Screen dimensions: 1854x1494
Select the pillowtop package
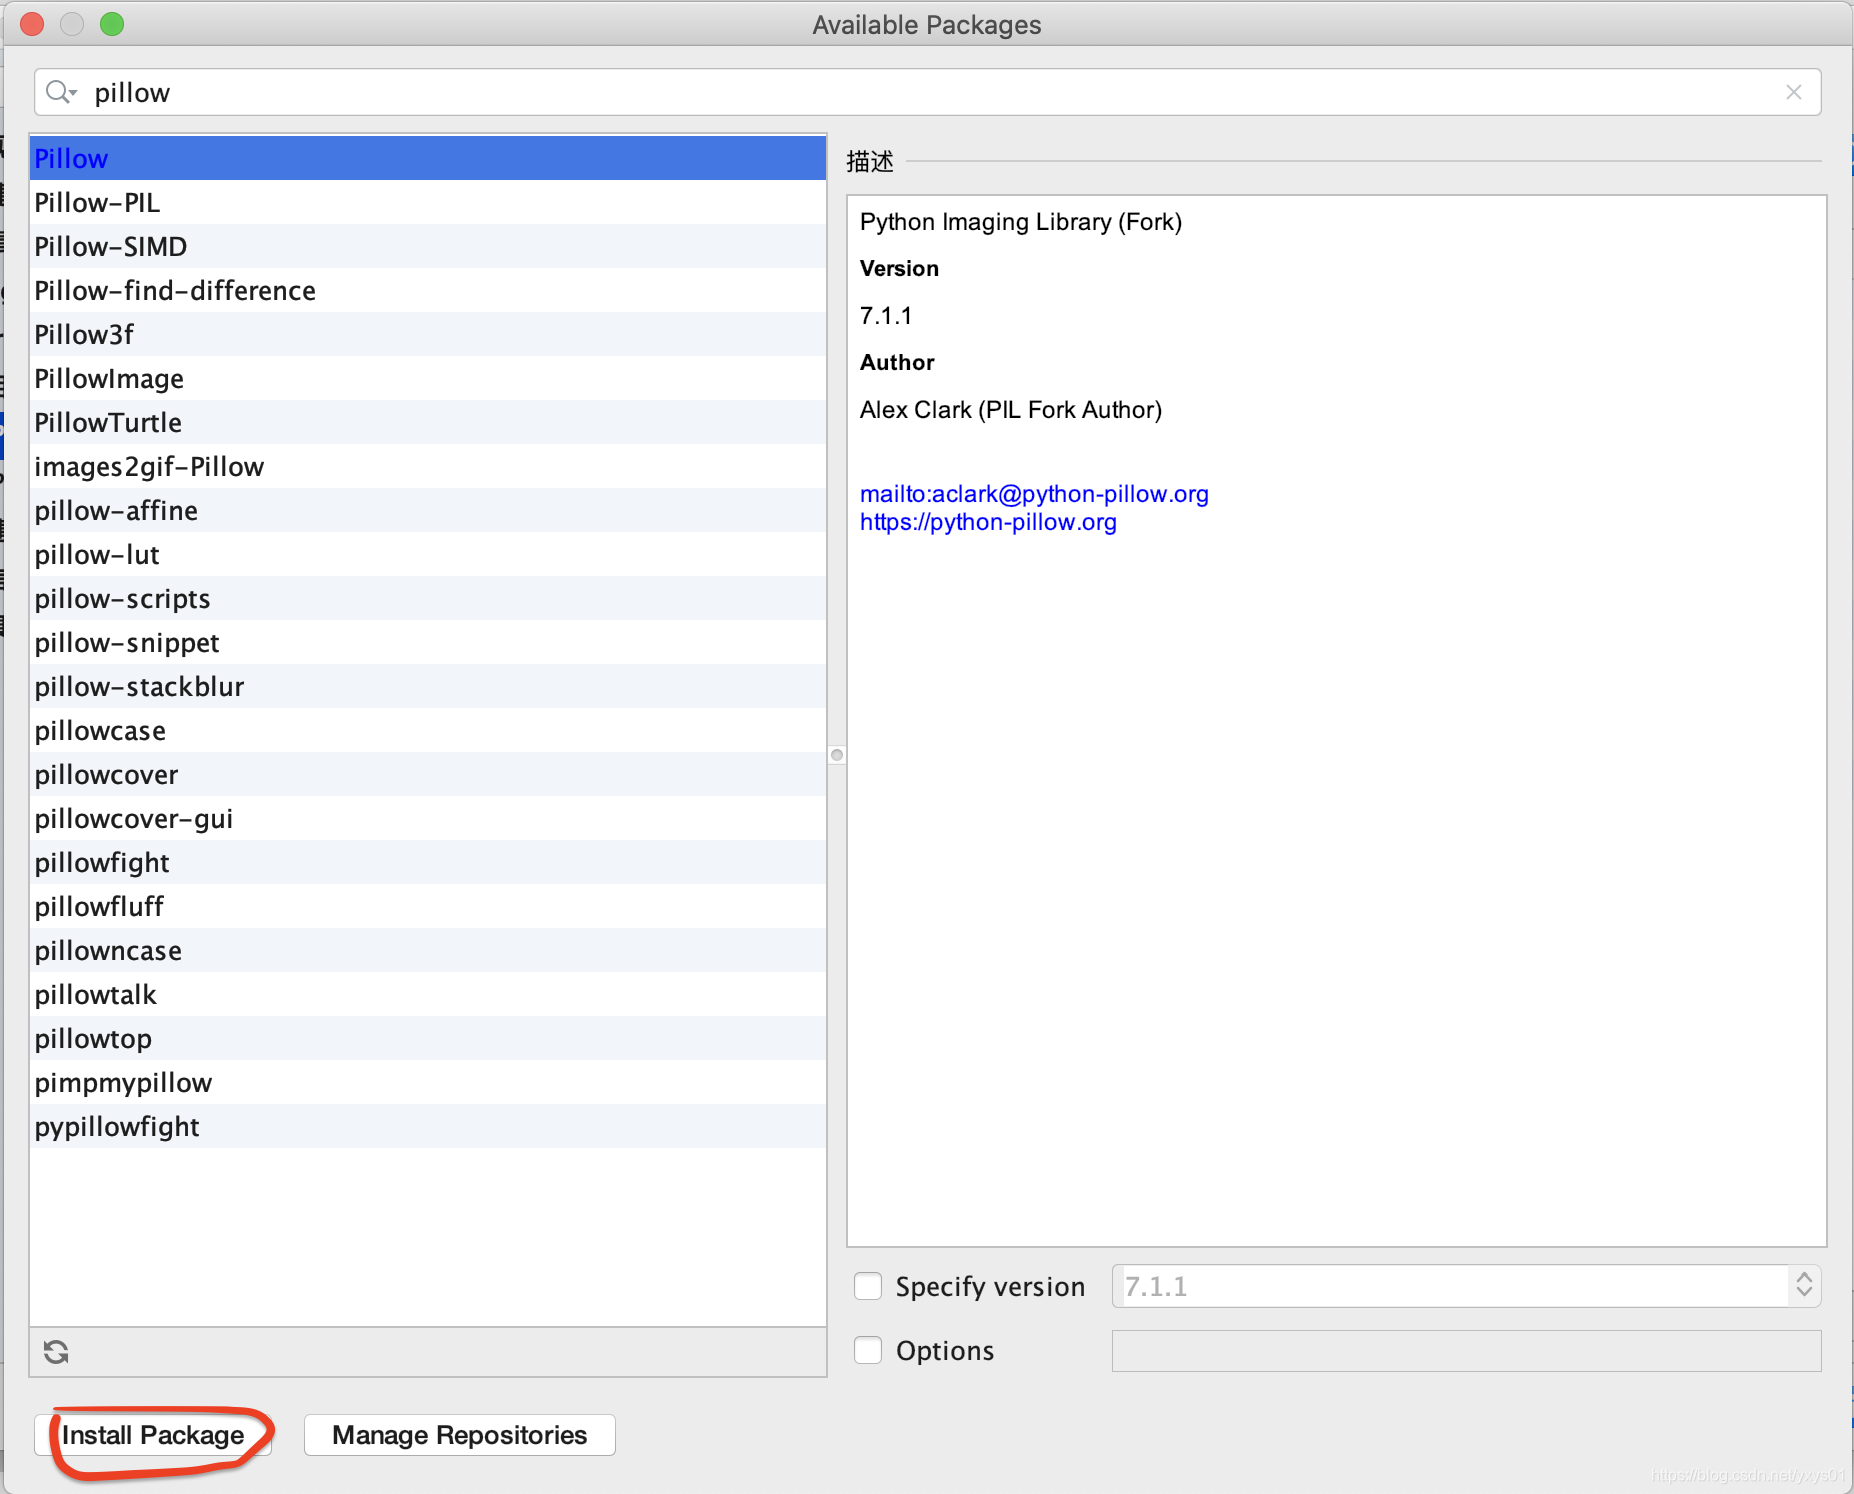pyautogui.click(x=428, y=1038)
